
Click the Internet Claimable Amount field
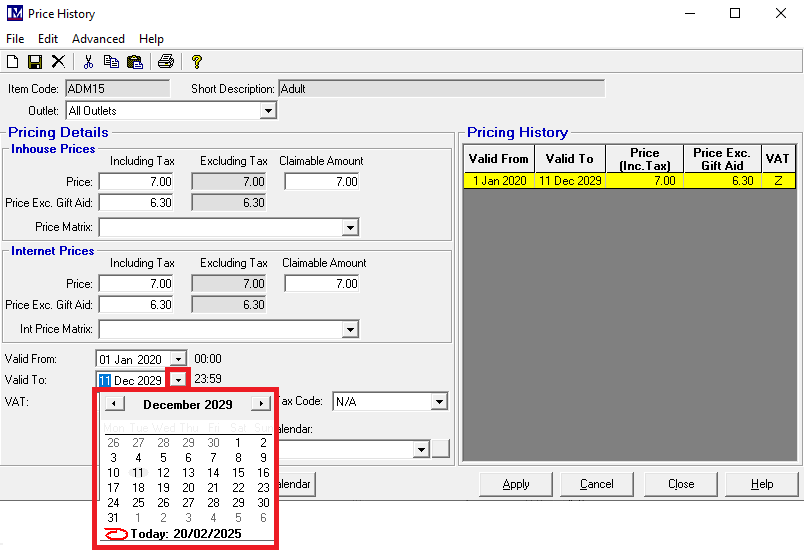322,284
